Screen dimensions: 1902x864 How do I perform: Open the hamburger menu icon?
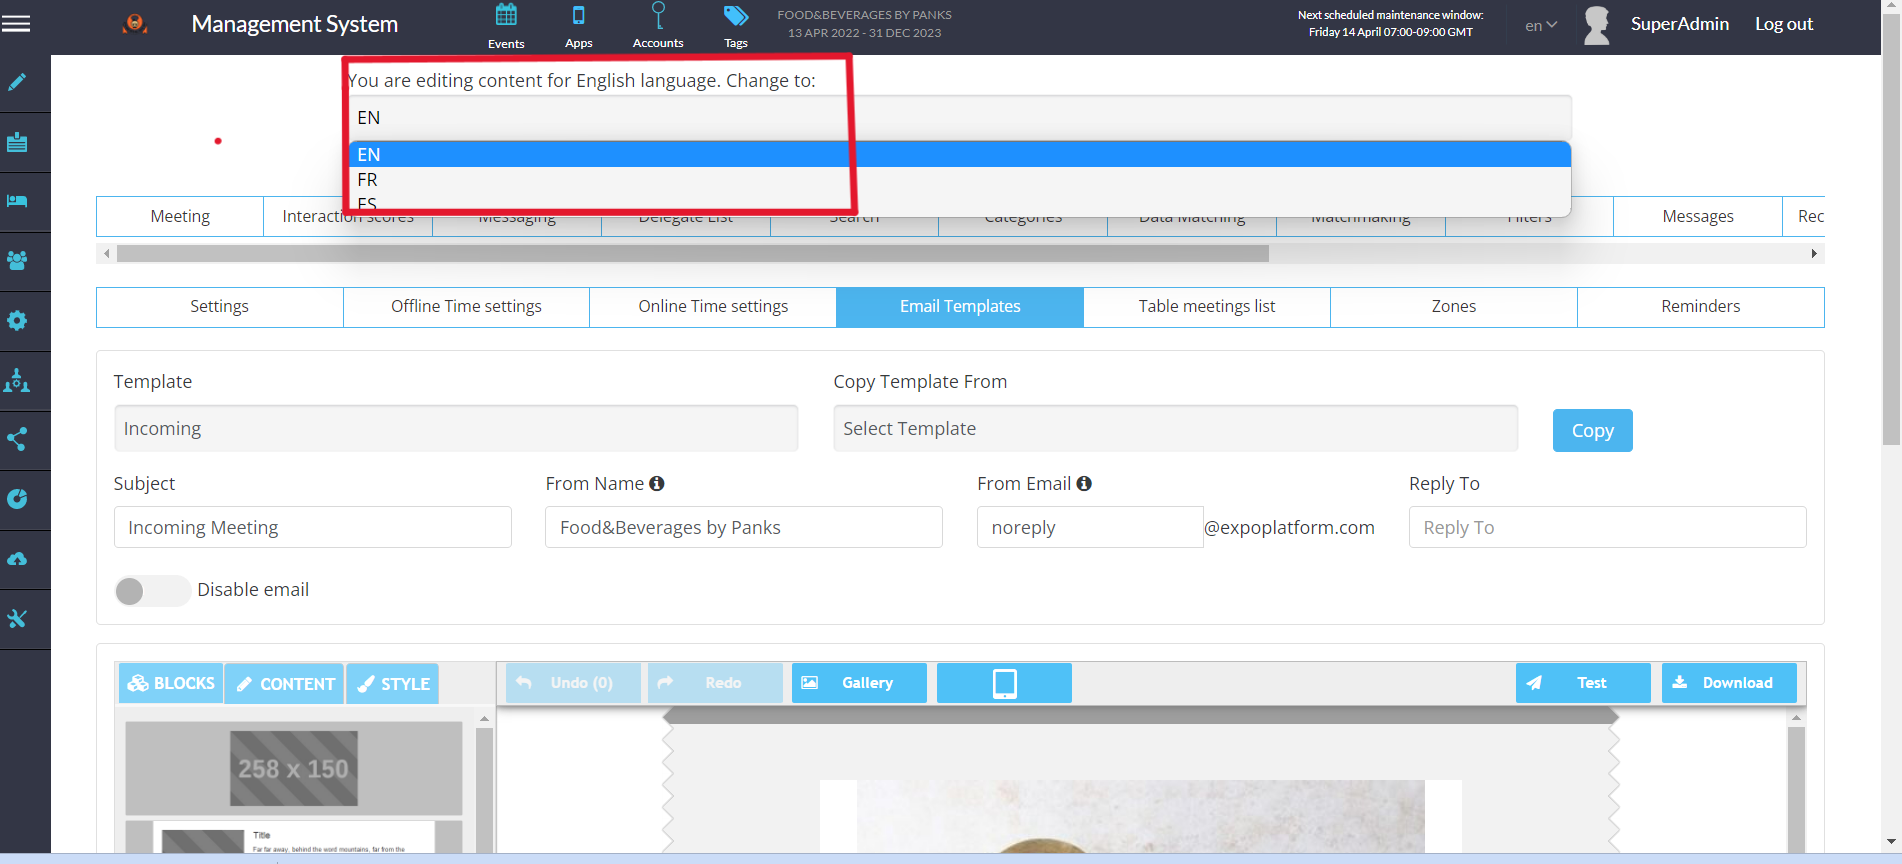click(16, 24)
